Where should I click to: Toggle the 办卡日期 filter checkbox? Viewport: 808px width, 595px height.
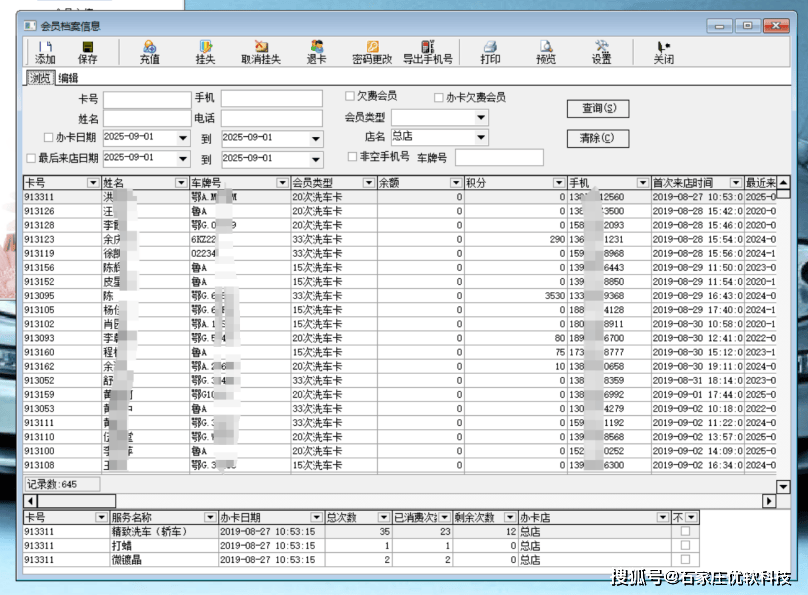point(49,138)
